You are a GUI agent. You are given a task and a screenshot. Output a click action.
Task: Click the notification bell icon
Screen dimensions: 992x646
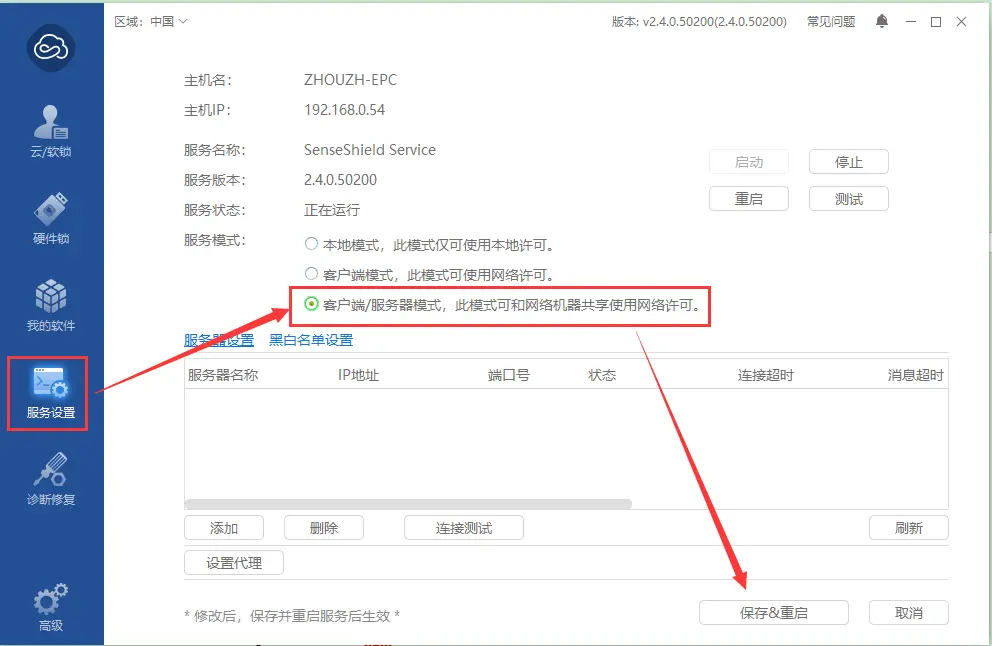881,21
